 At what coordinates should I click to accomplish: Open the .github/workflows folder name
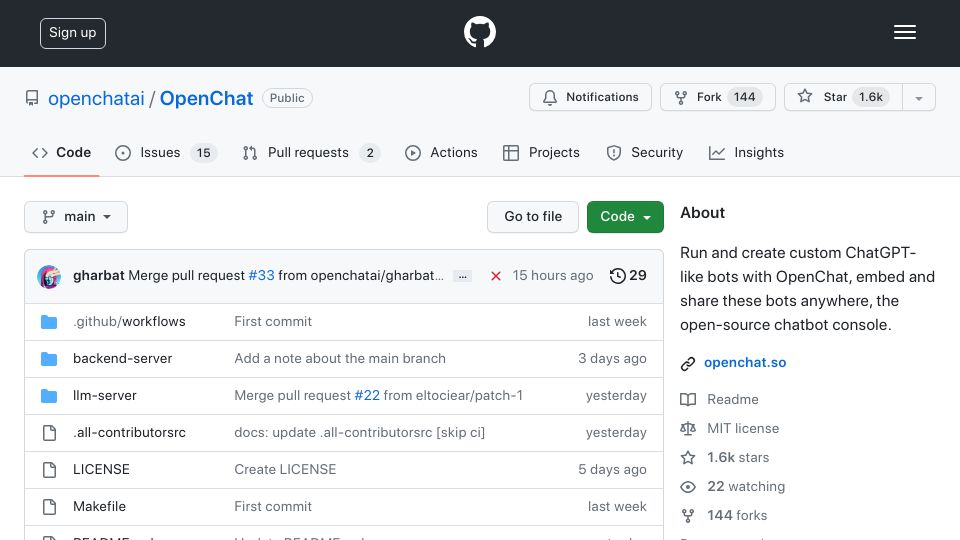coord(129,321)
